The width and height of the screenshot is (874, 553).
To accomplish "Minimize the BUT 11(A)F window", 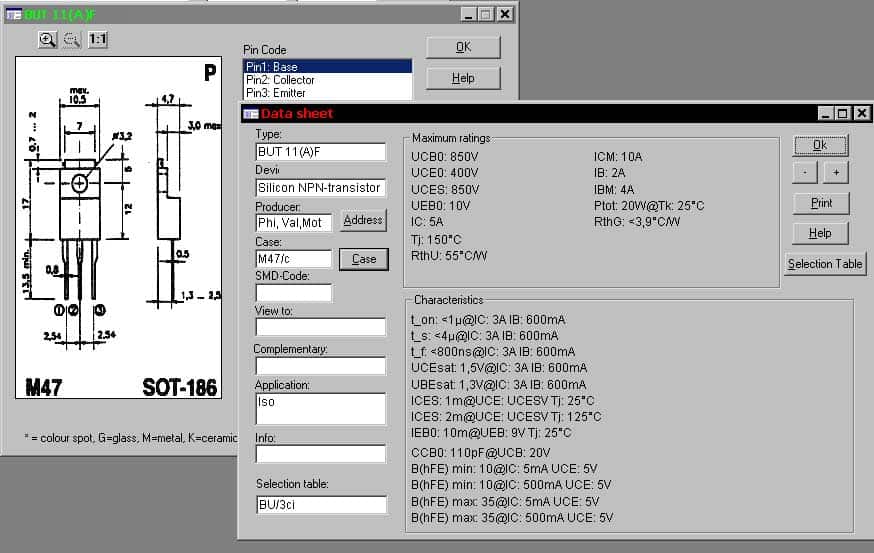I will click(469, 14).
